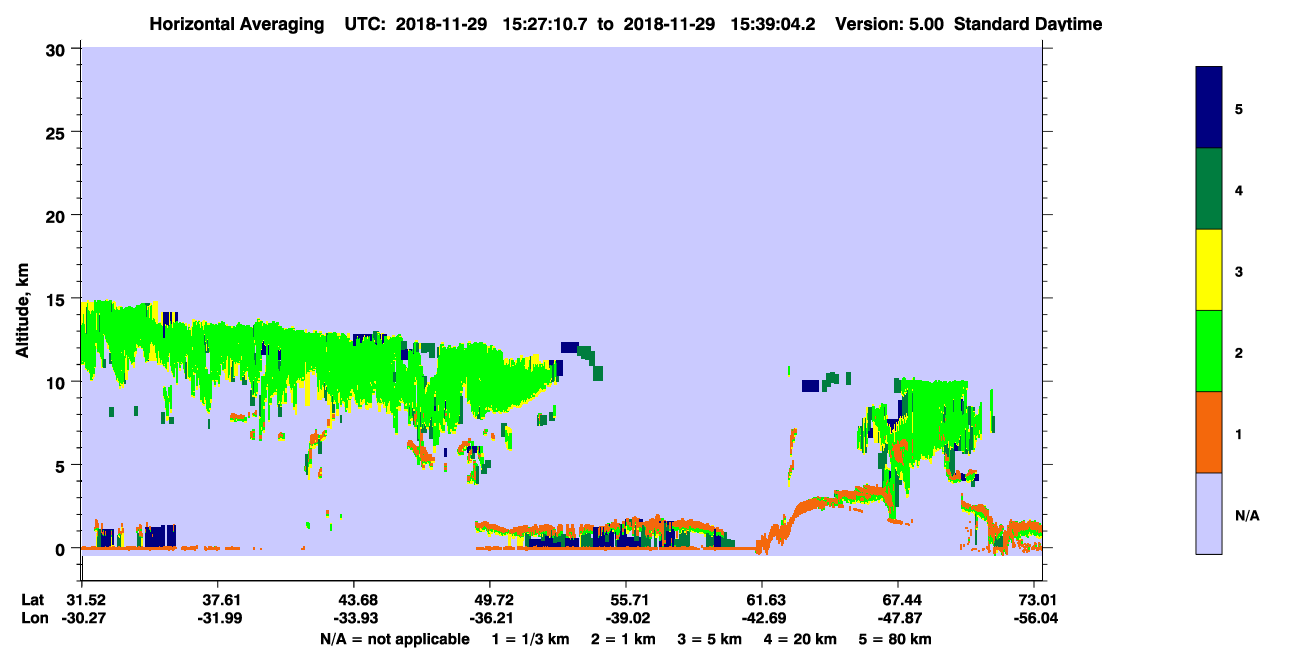Click '3 = 5 km' legend text

[x=710, y=639]
